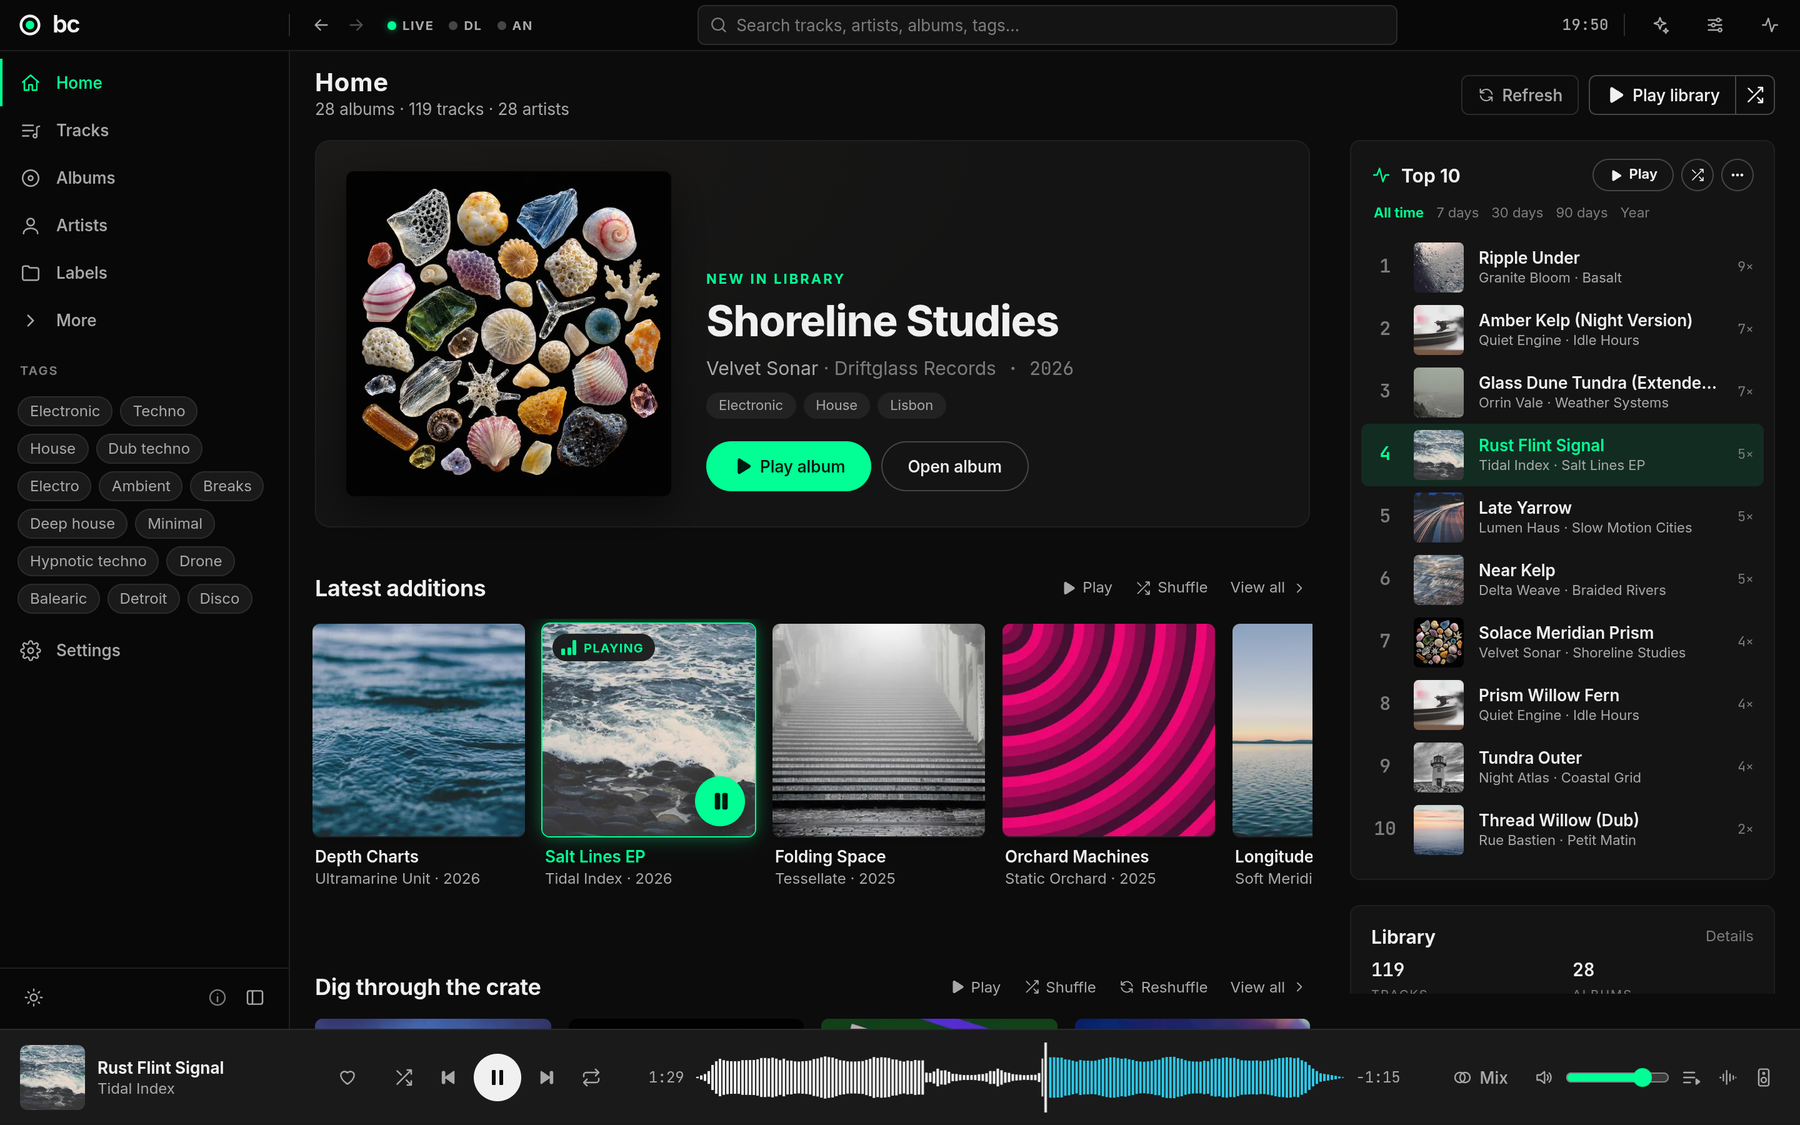Seek within the track waveform

click(1020, 1077)
